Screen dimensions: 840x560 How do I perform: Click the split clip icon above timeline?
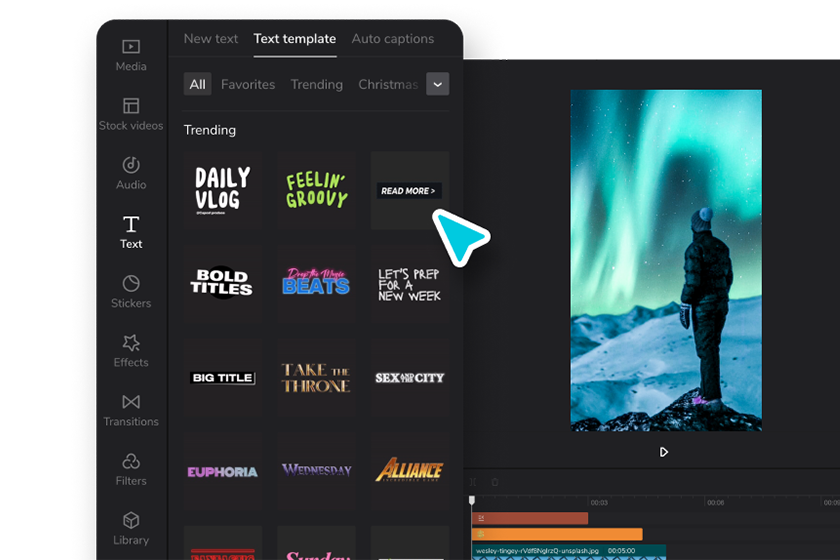coord(473,482)
